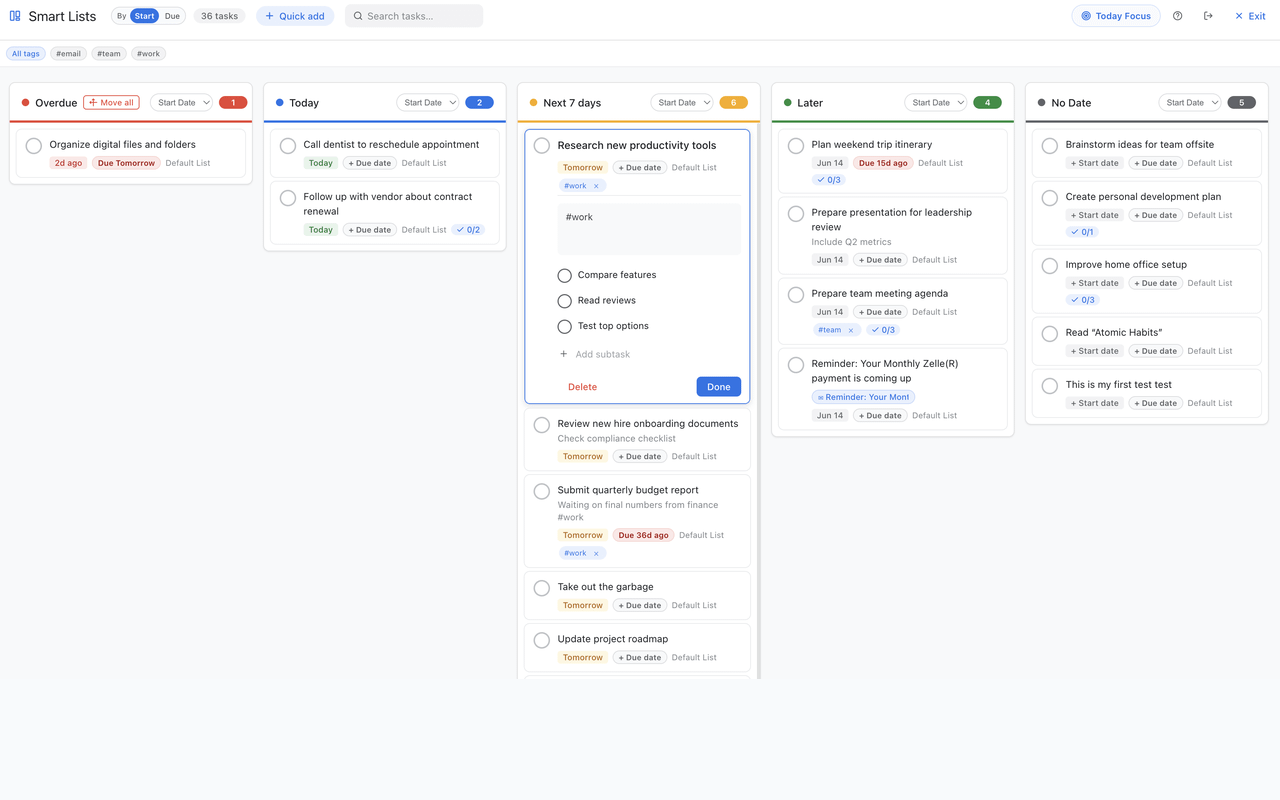Image resolution: width=1280 pixels, height=800 pixels.
Task: Click the Quick add button
Action: coord(295,16)
